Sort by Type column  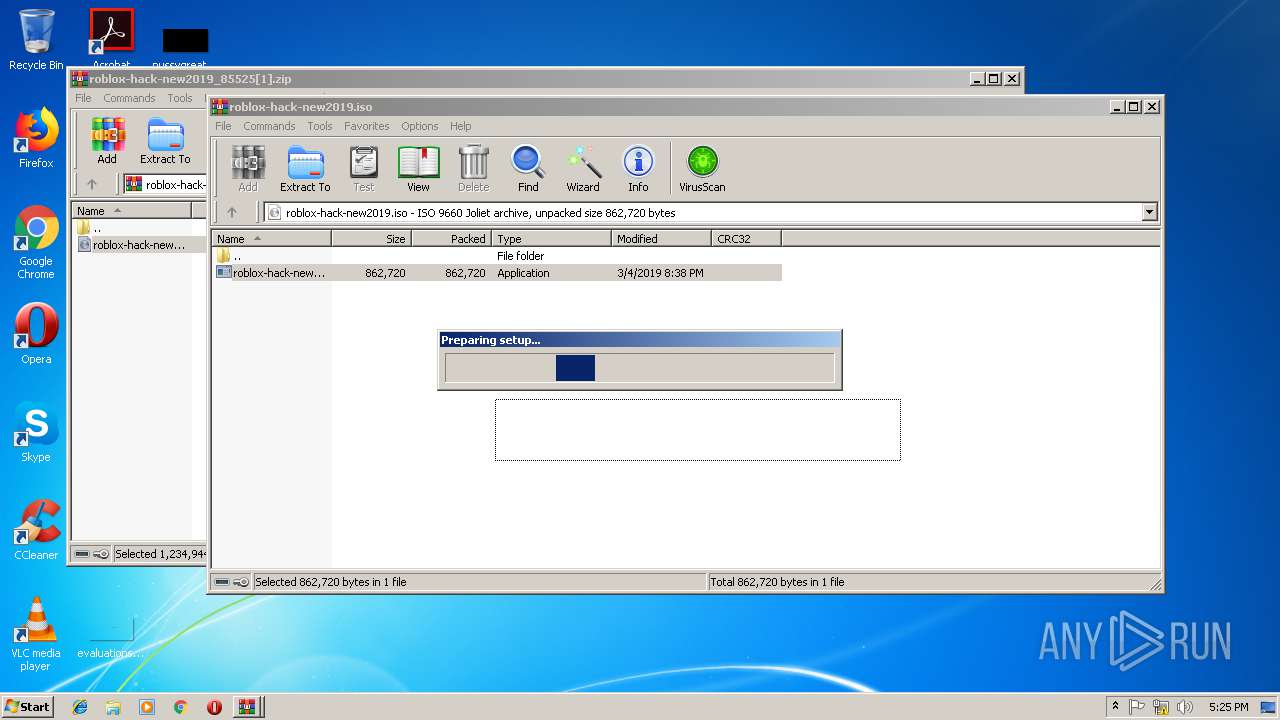pos(551,239)
